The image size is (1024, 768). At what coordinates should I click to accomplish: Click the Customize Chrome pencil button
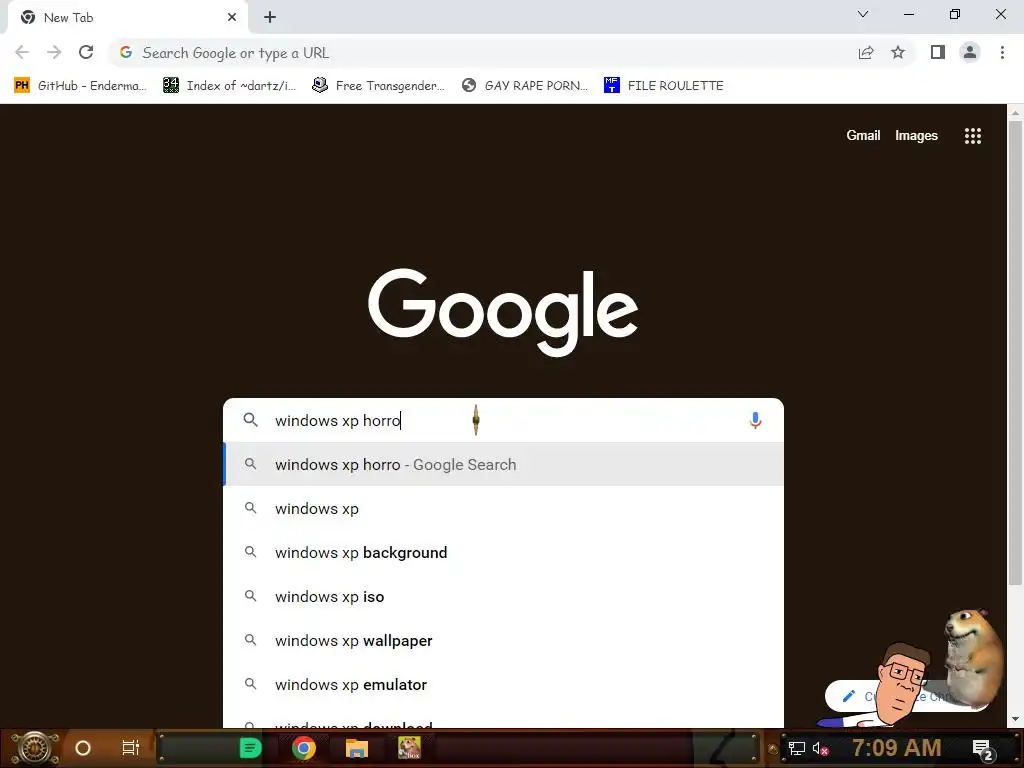click(x=849, y=696)
